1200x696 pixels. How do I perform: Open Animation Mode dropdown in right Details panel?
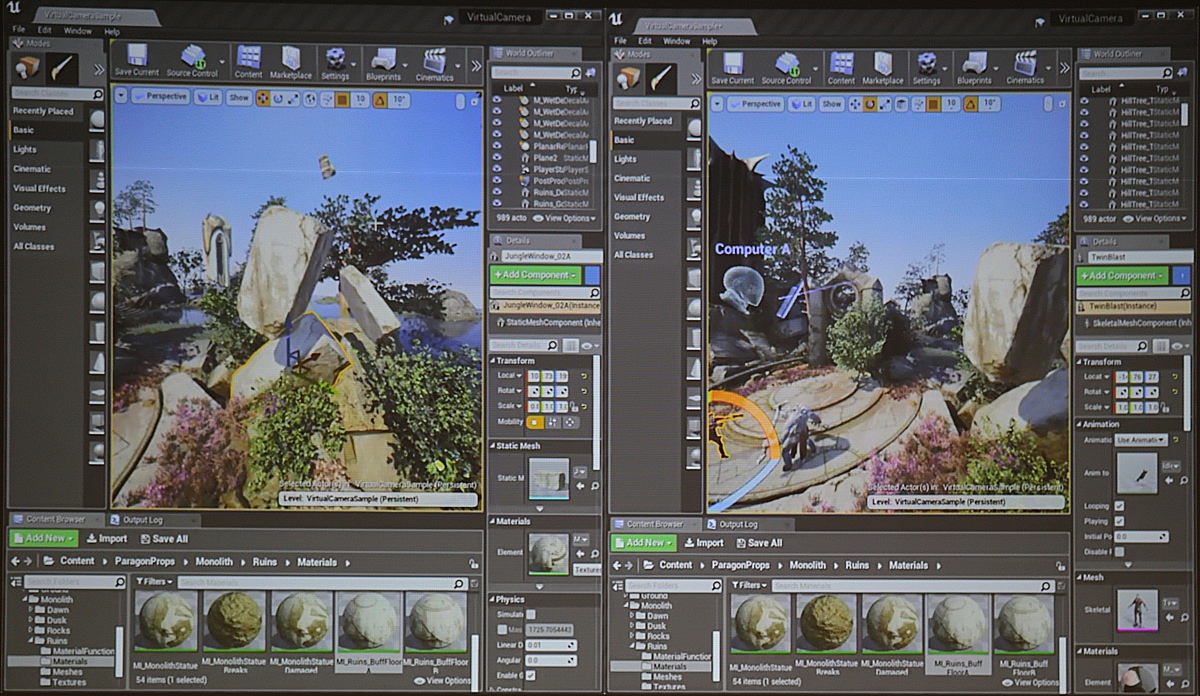[1139, 440]
